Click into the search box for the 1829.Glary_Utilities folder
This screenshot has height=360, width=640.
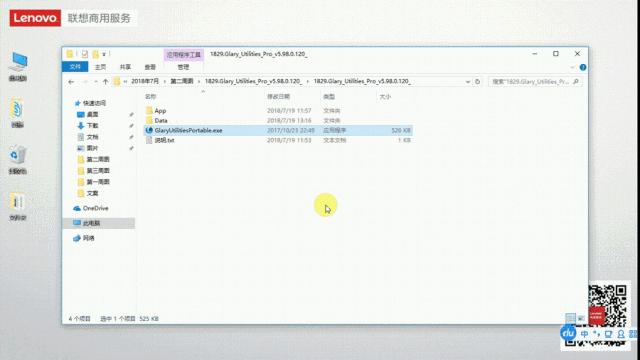coord(535,82)
